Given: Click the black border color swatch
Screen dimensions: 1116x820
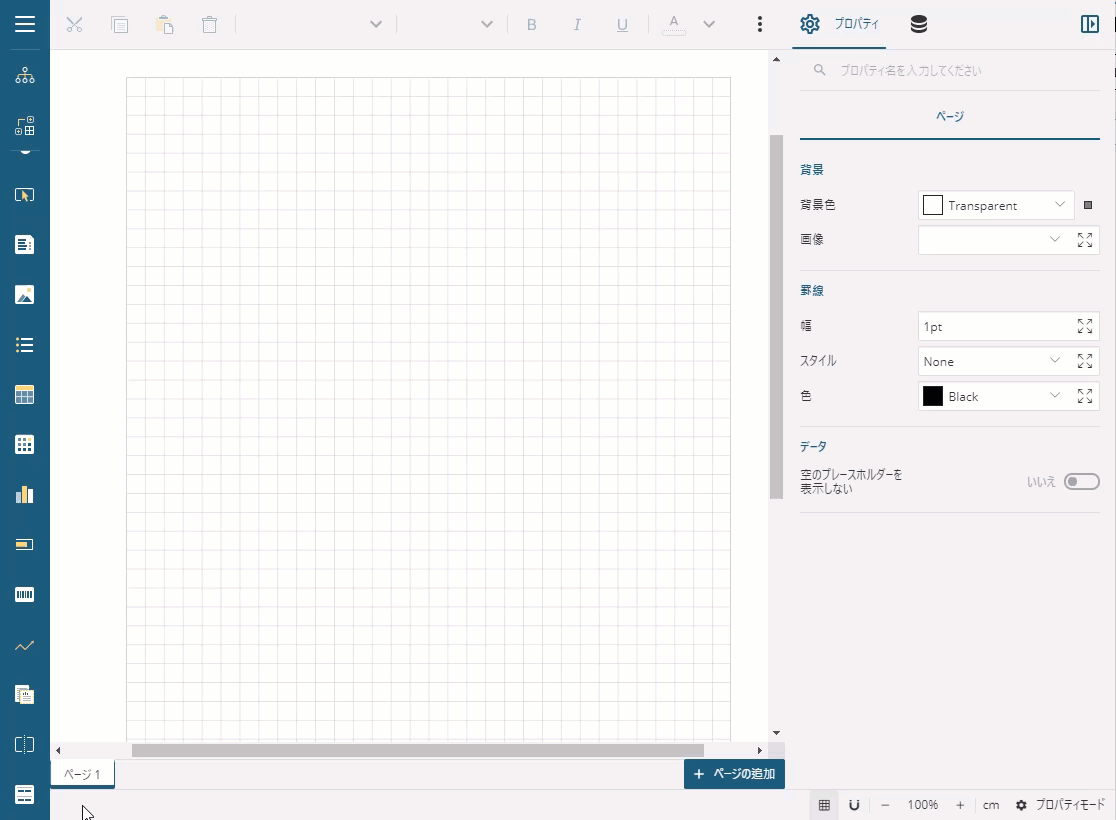Looking at the screenshot, I should click(x=933, y=396).
